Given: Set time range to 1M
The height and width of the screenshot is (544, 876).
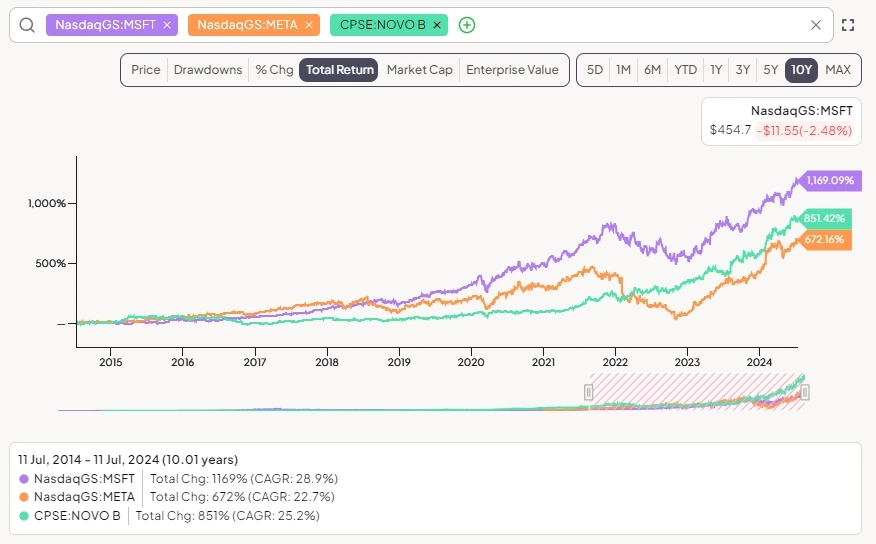Looking at the screenshot, I should coord(623,70).
